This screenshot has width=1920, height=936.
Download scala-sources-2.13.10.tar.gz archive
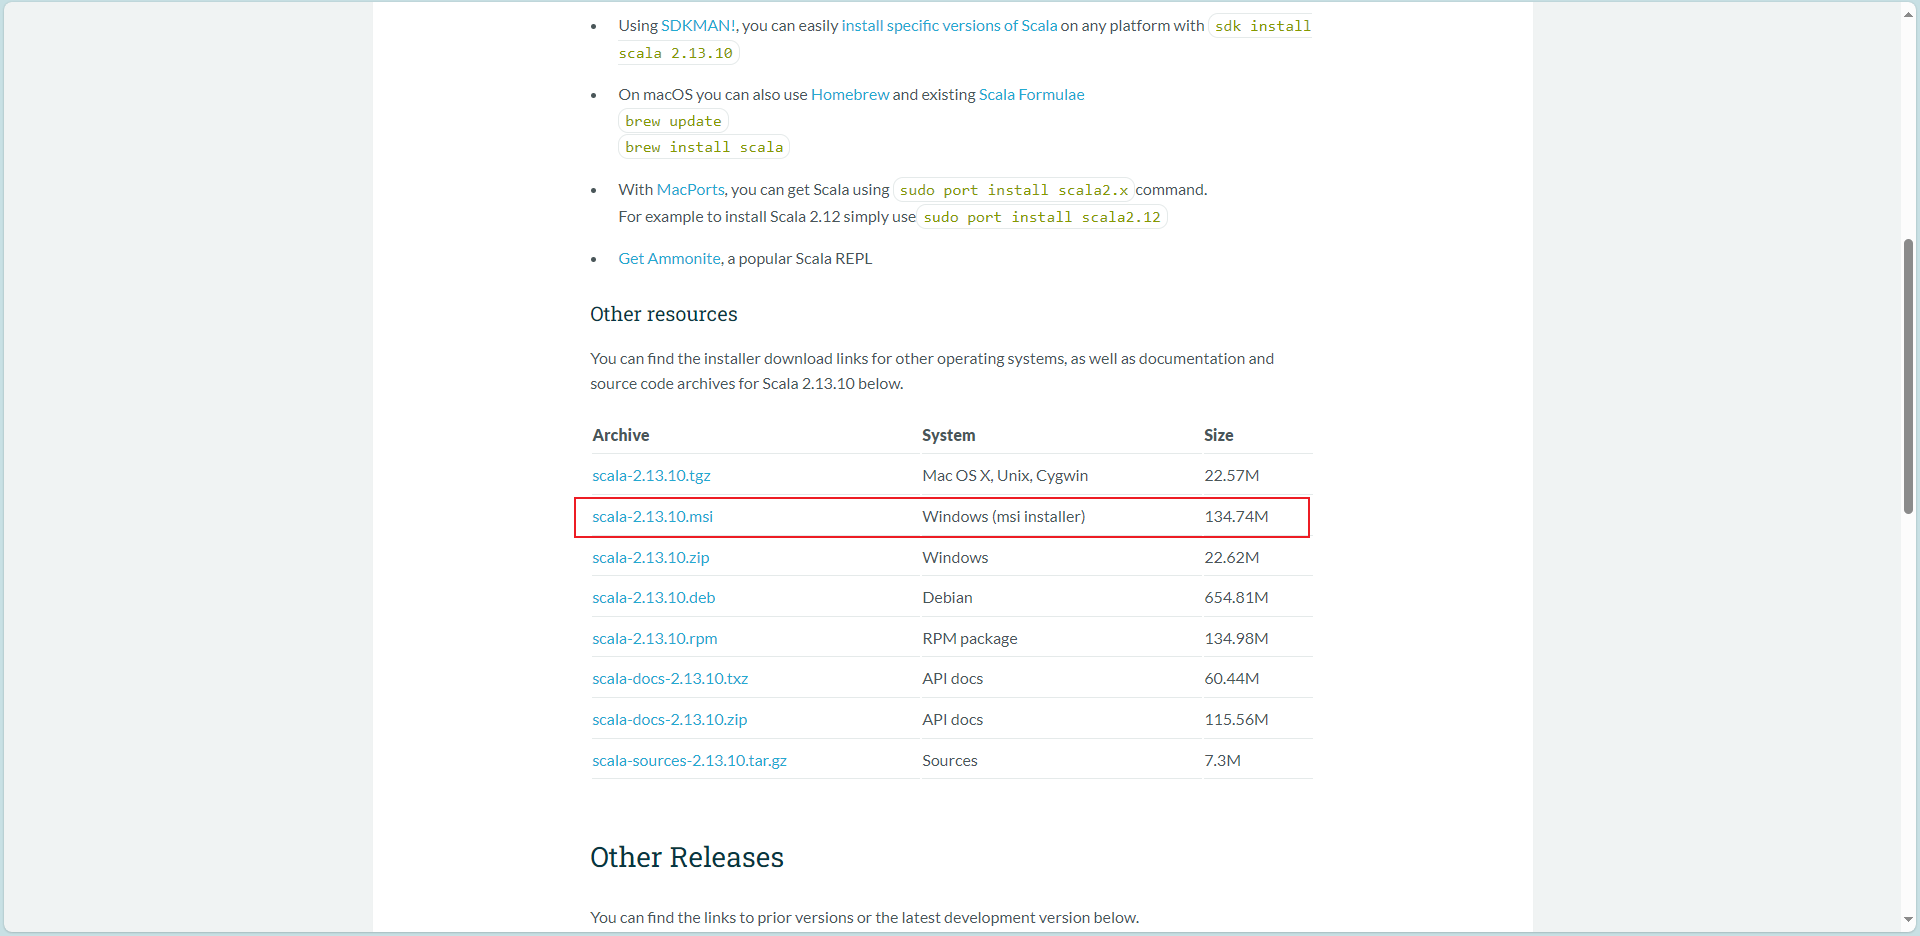click(x=689, y=761)
